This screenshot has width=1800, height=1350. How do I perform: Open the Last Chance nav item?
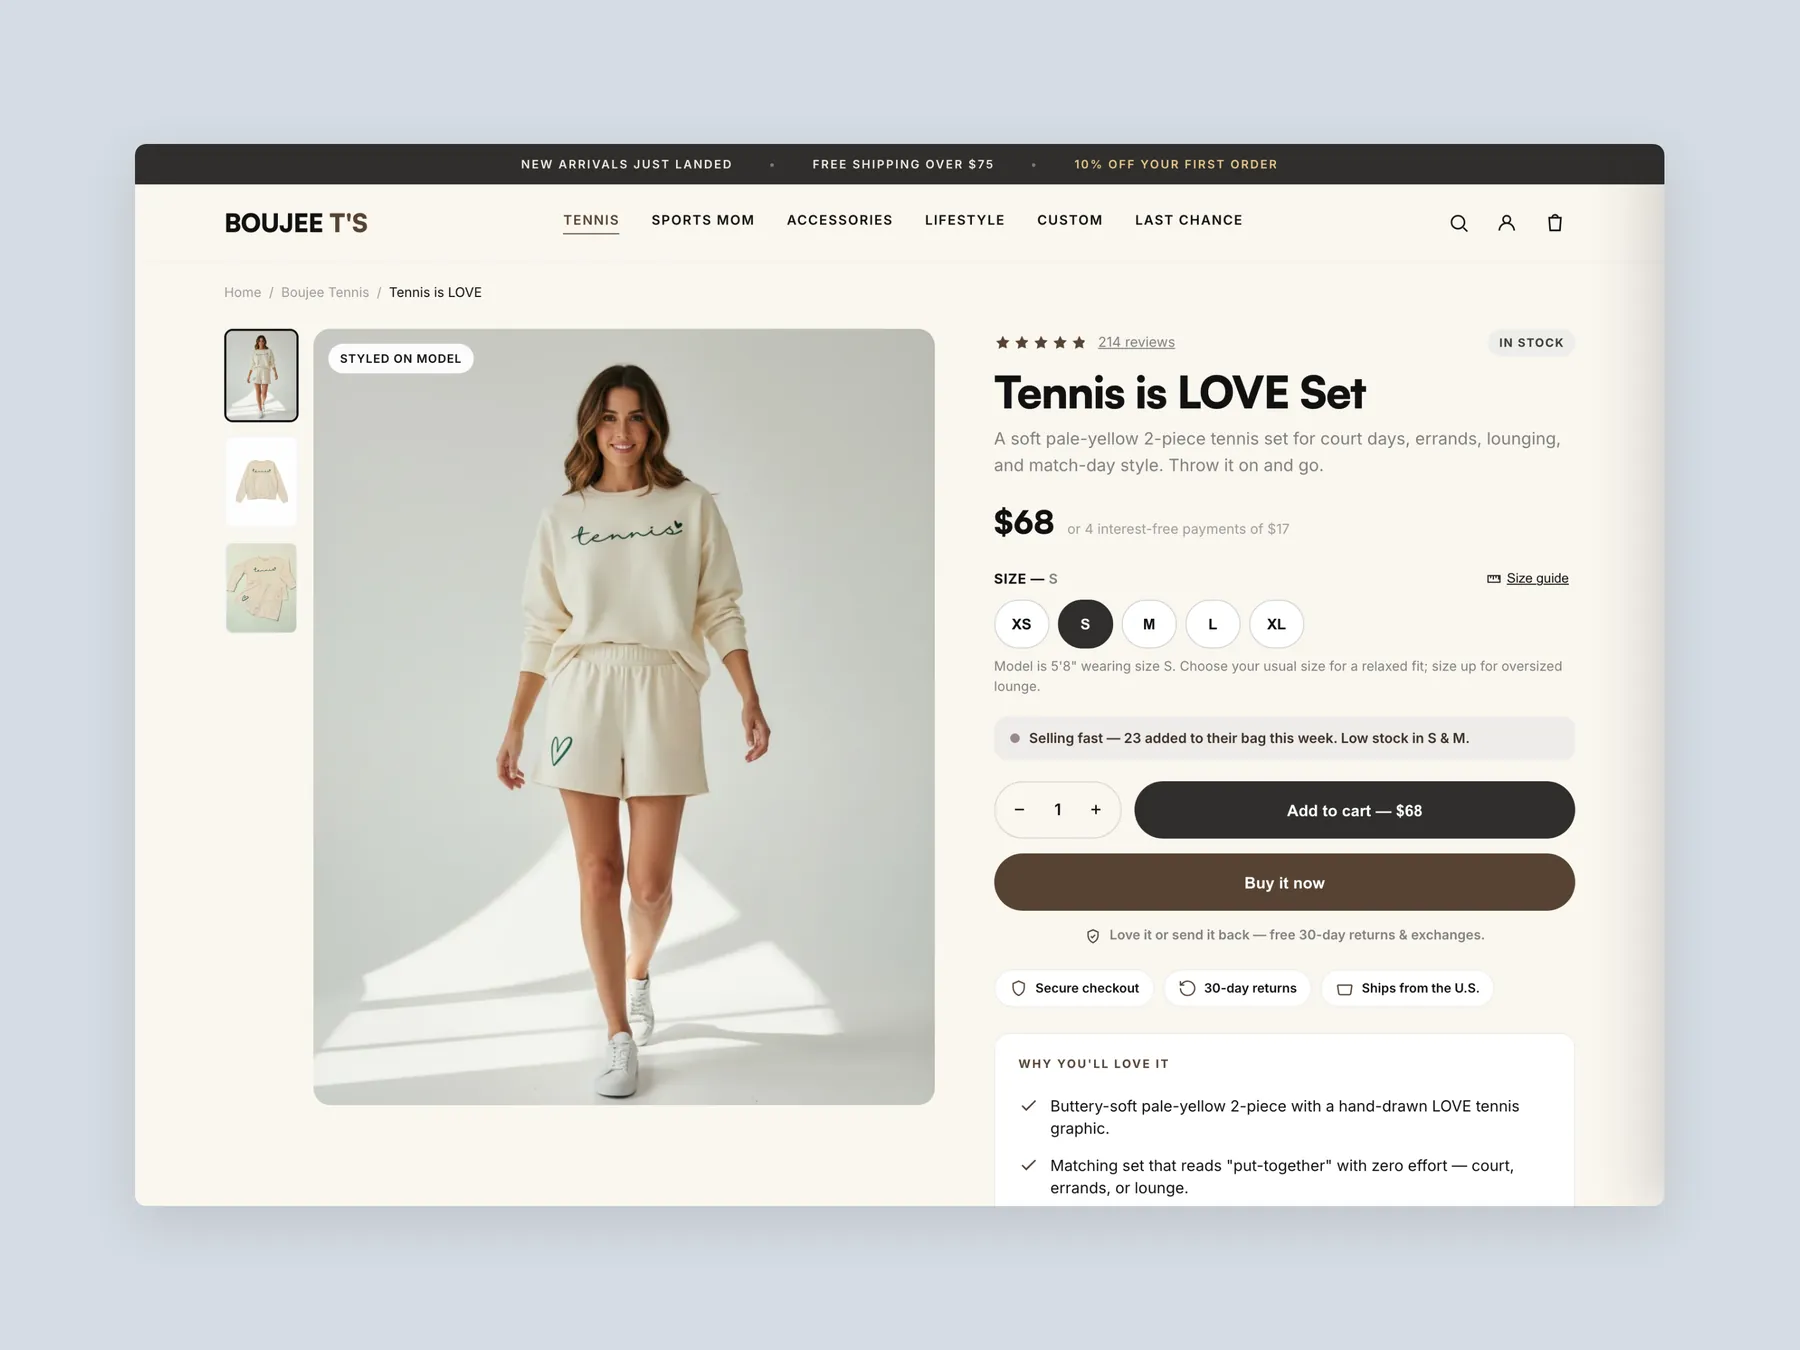click(x=1189, y=220)
